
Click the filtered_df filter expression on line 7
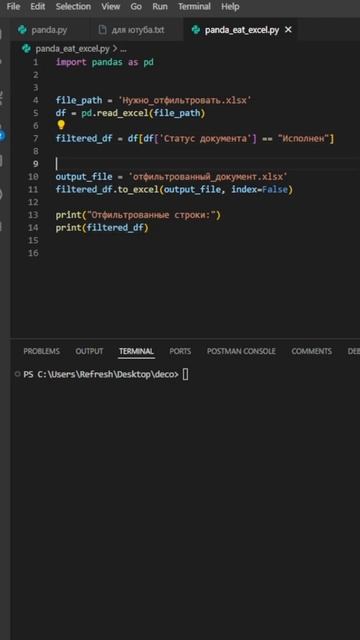click(195, 139)
